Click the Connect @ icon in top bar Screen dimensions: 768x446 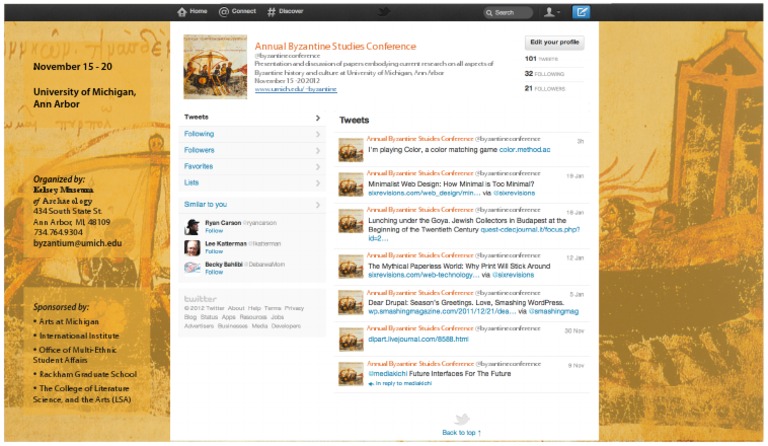coord(224,12)
